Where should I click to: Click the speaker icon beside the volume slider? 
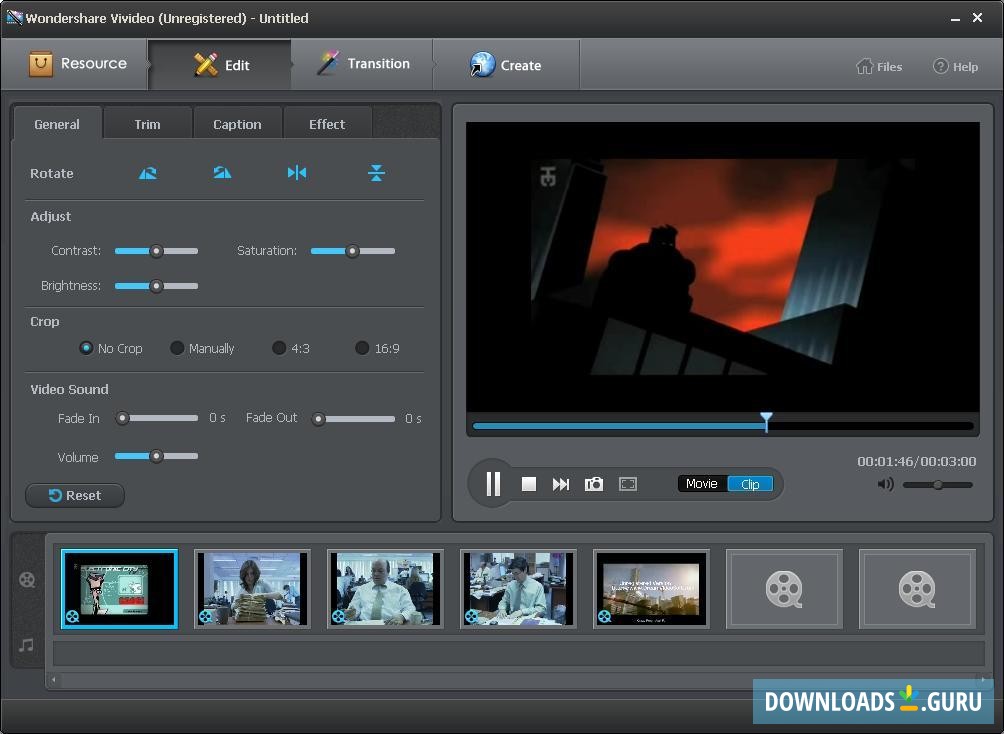(885, 484)
